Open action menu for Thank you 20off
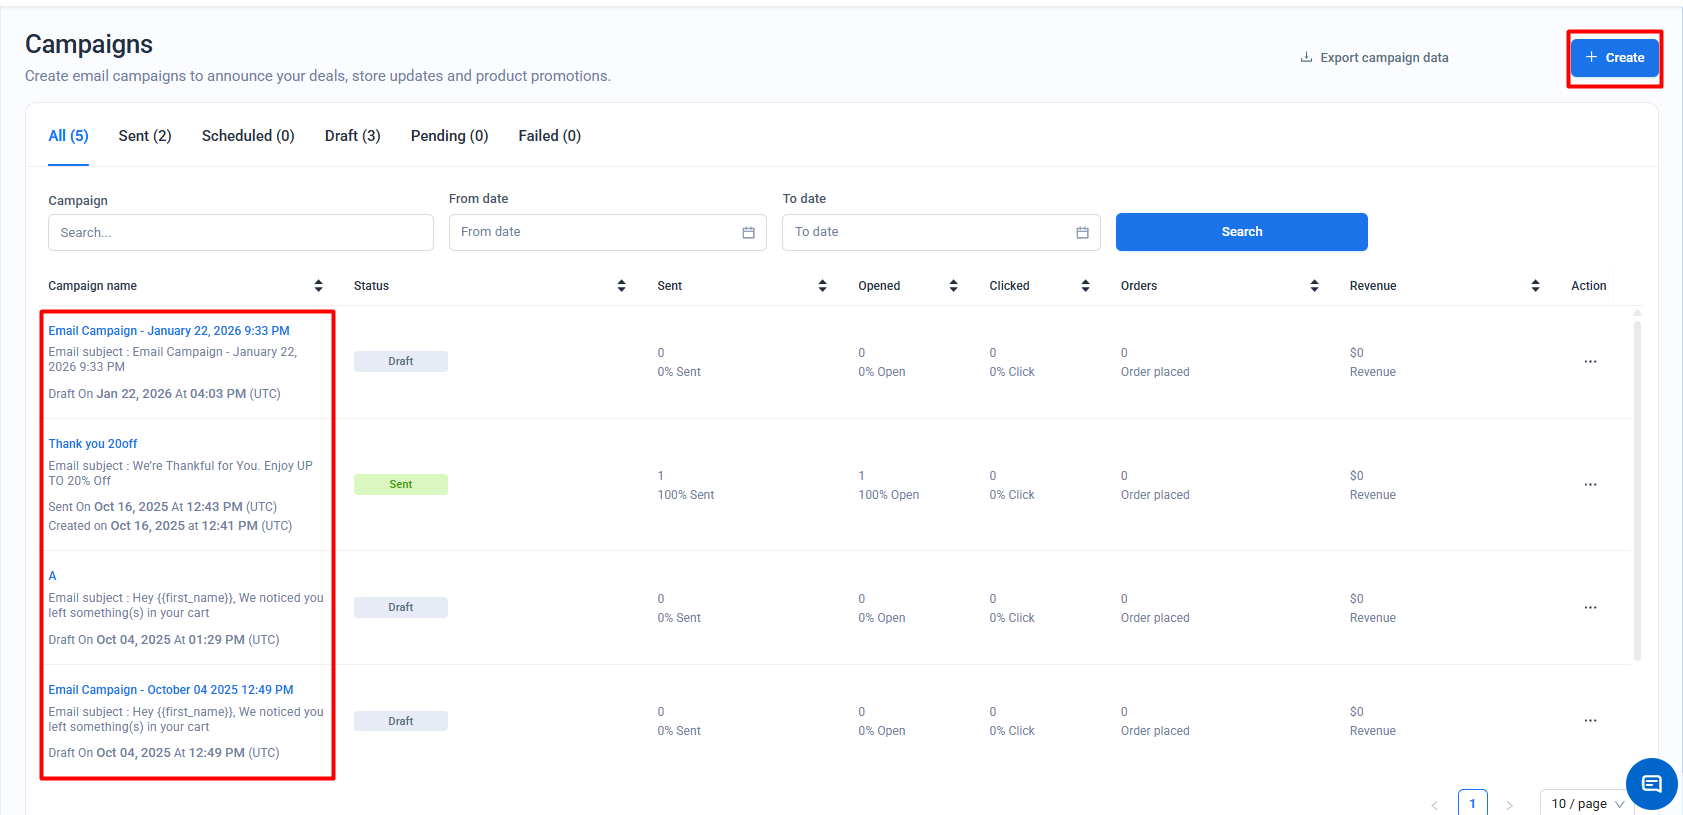1683x815 pixels. (x=1590, y=485)
